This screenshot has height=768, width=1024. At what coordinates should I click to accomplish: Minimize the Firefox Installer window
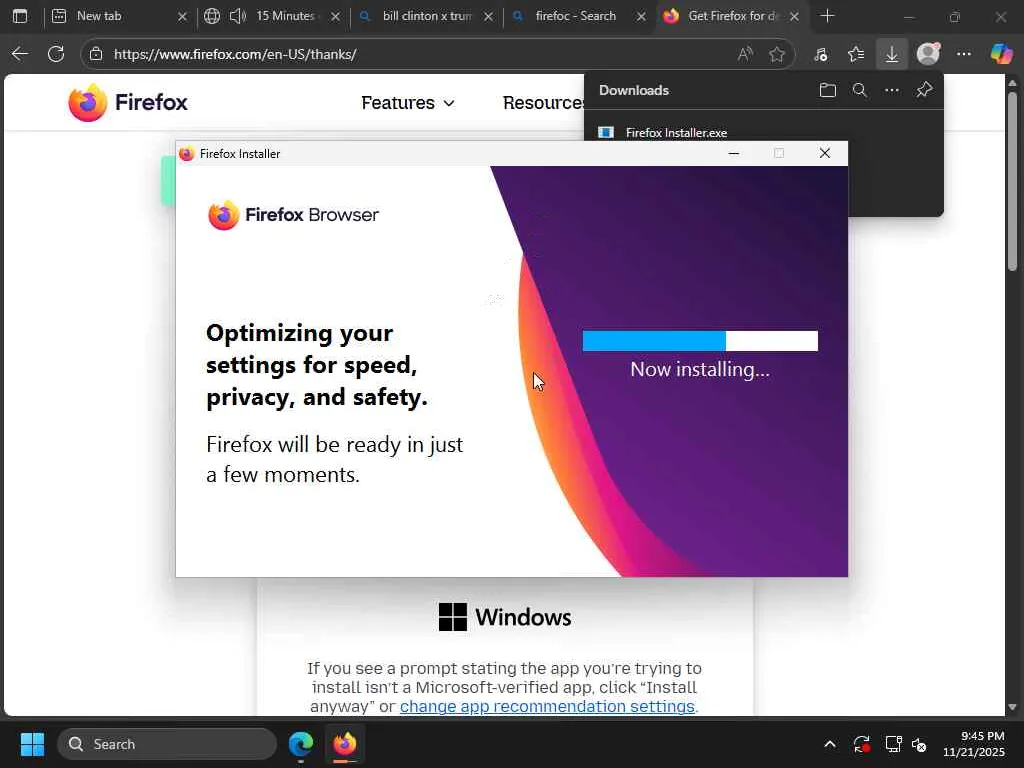pos(734,153)
